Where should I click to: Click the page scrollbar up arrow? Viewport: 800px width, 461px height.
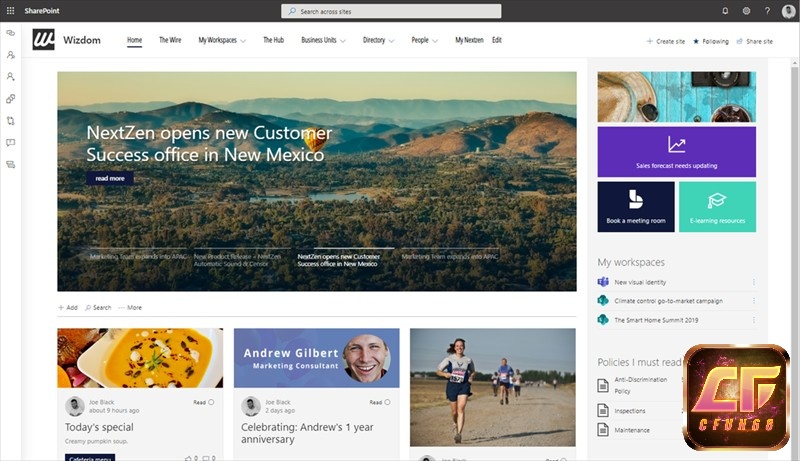794,63
